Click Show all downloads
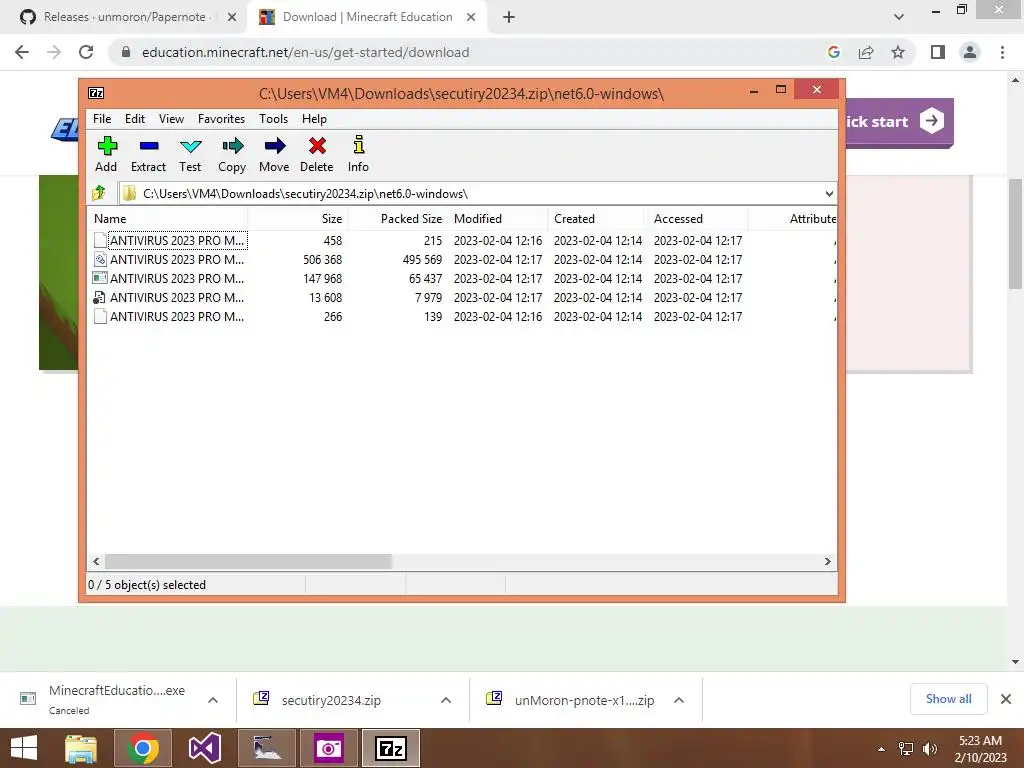The image size is (1024, 768). [949, 699]
